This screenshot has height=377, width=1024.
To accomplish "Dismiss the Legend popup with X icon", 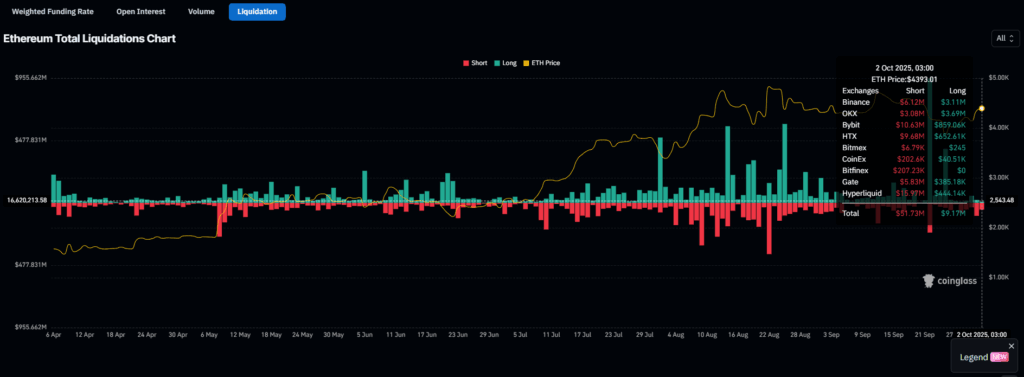I will click(1012, 346).
